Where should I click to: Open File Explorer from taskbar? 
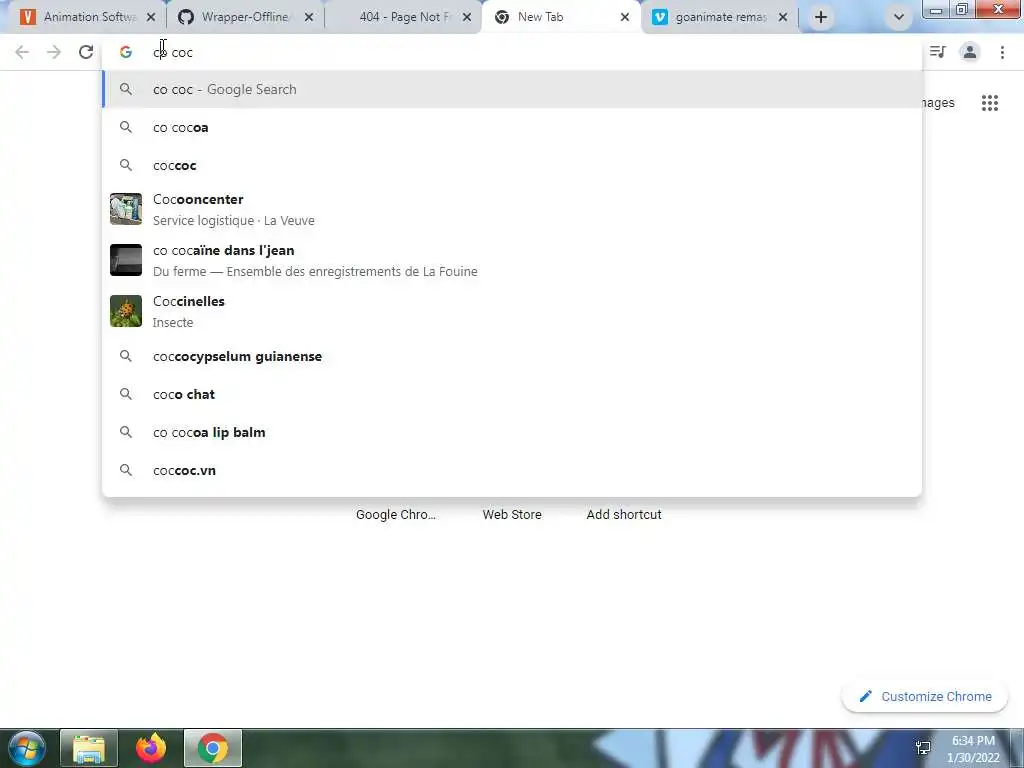click(x=89, y=748)
